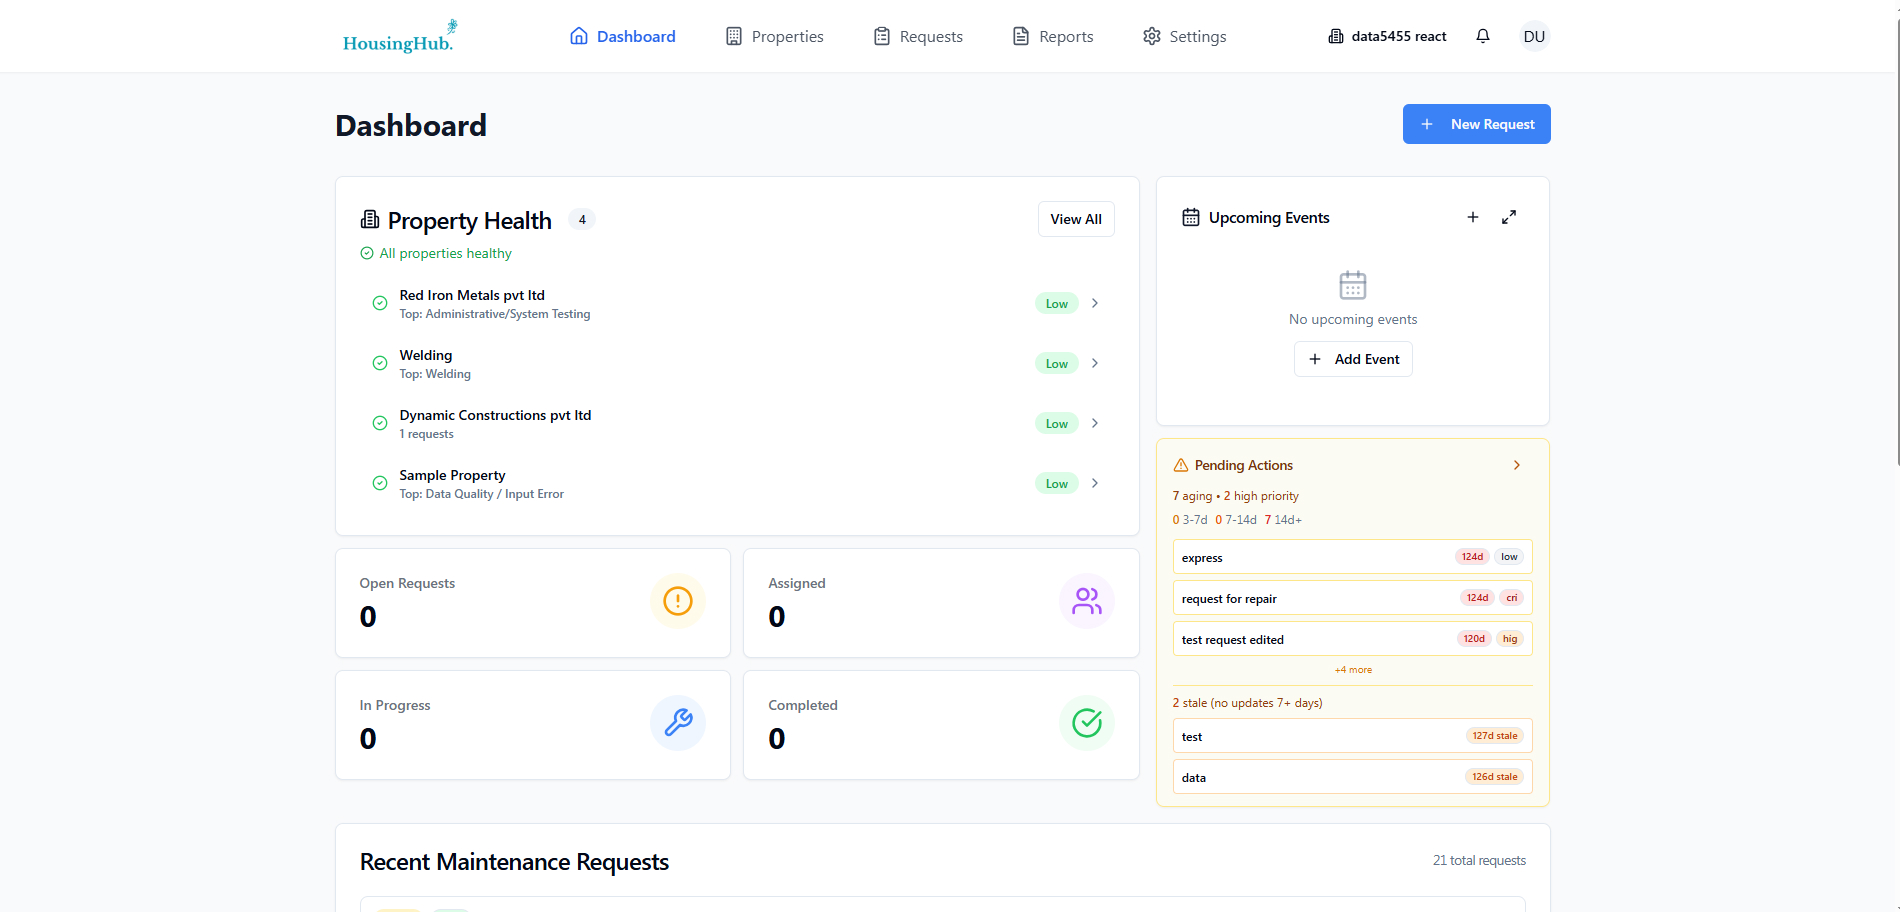This screenshot has height=912, width=1900.
Task: Click the Low badge for Welding property
Action: click(x=1055, y=362)
